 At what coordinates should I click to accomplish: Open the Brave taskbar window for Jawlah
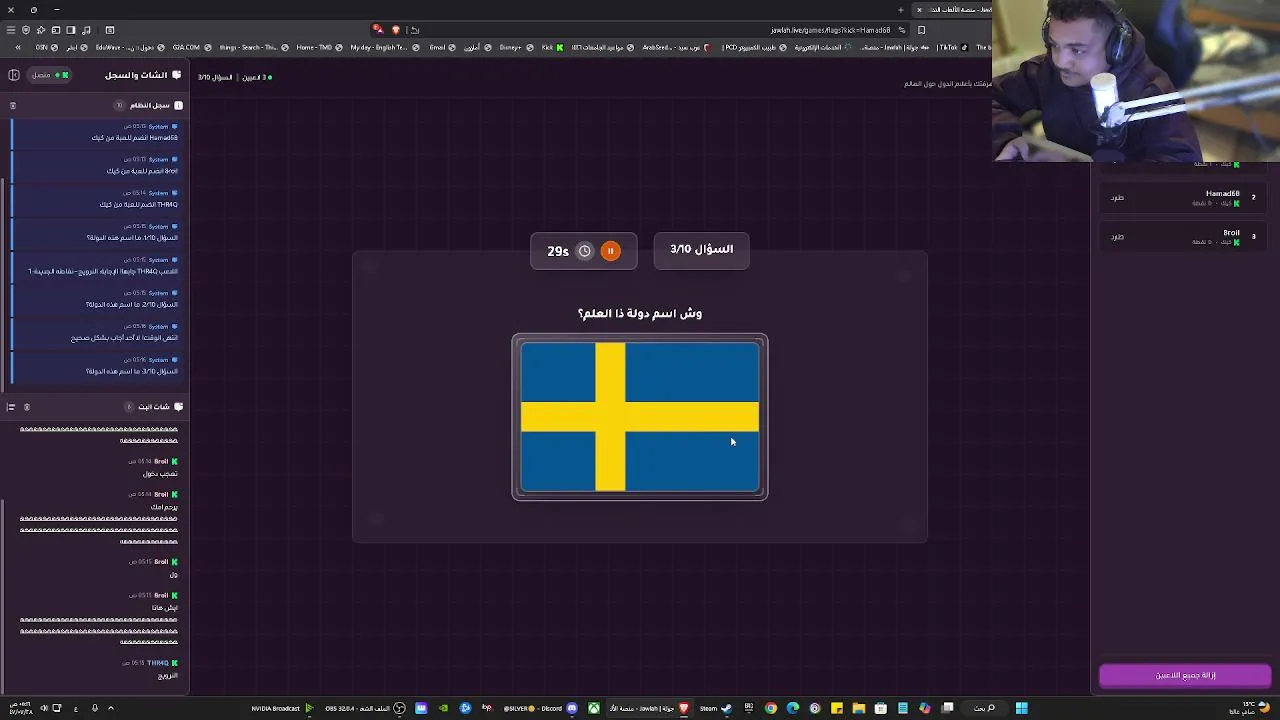(649, 708)
